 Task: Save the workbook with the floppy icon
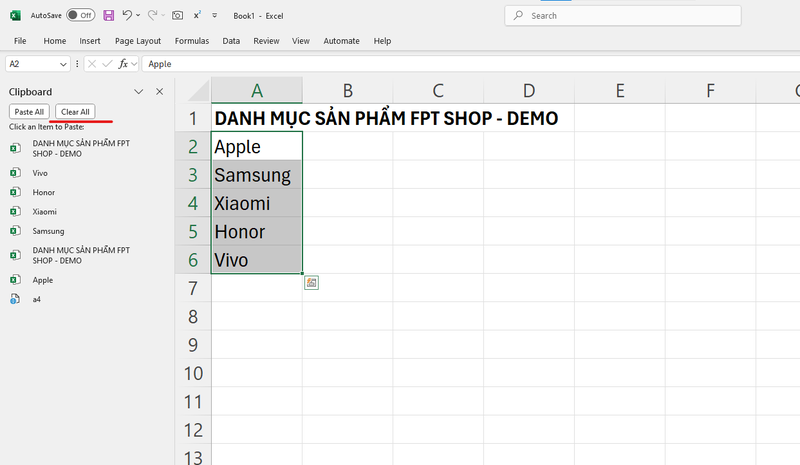[x=109, y=15]
